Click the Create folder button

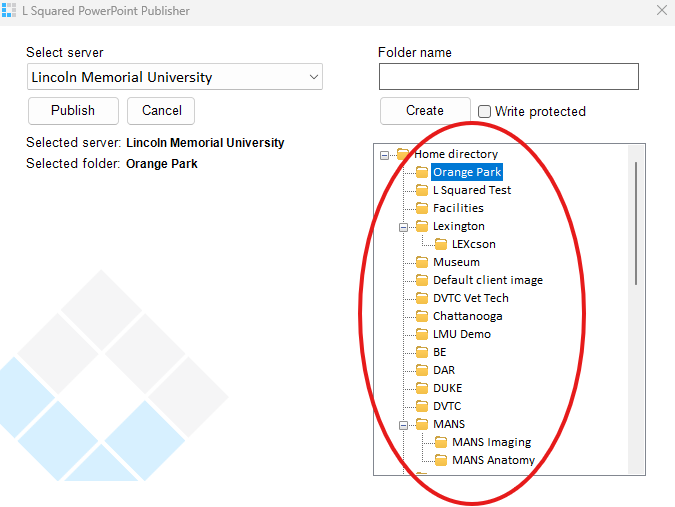425,111
